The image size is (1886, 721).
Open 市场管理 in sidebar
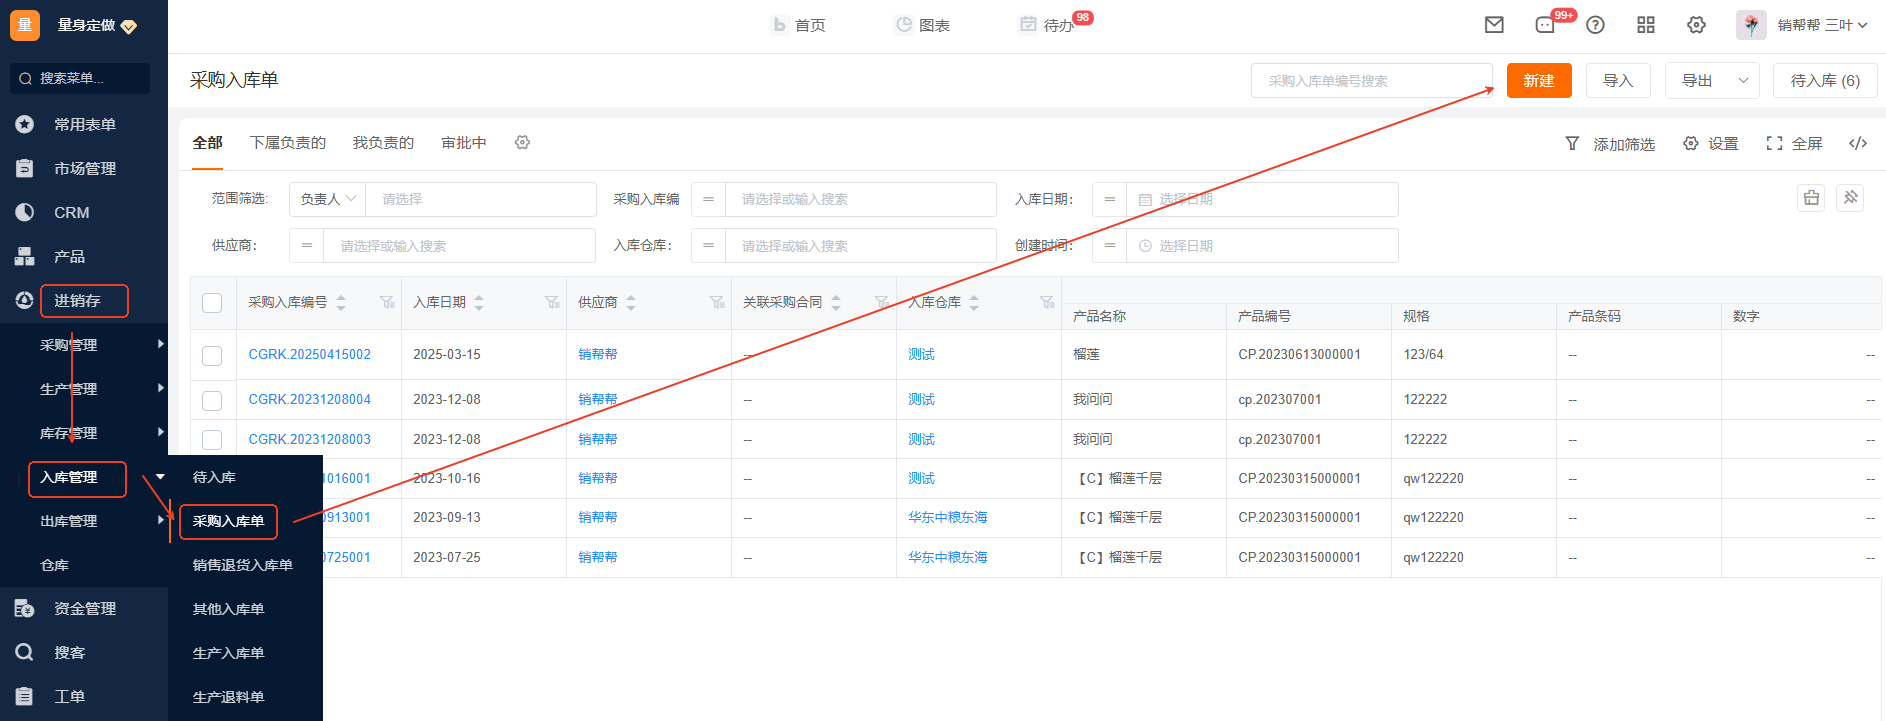click(x=84, y=168)
